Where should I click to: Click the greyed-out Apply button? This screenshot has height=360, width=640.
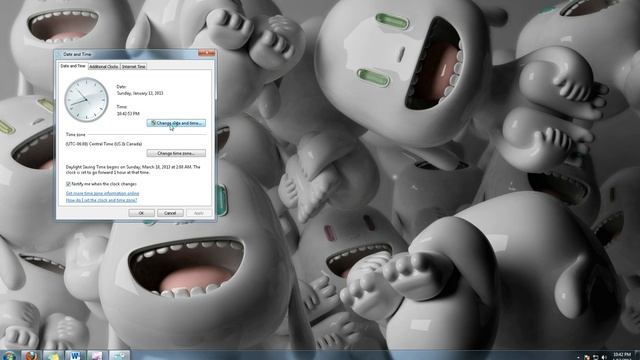(x=199, y=213)
